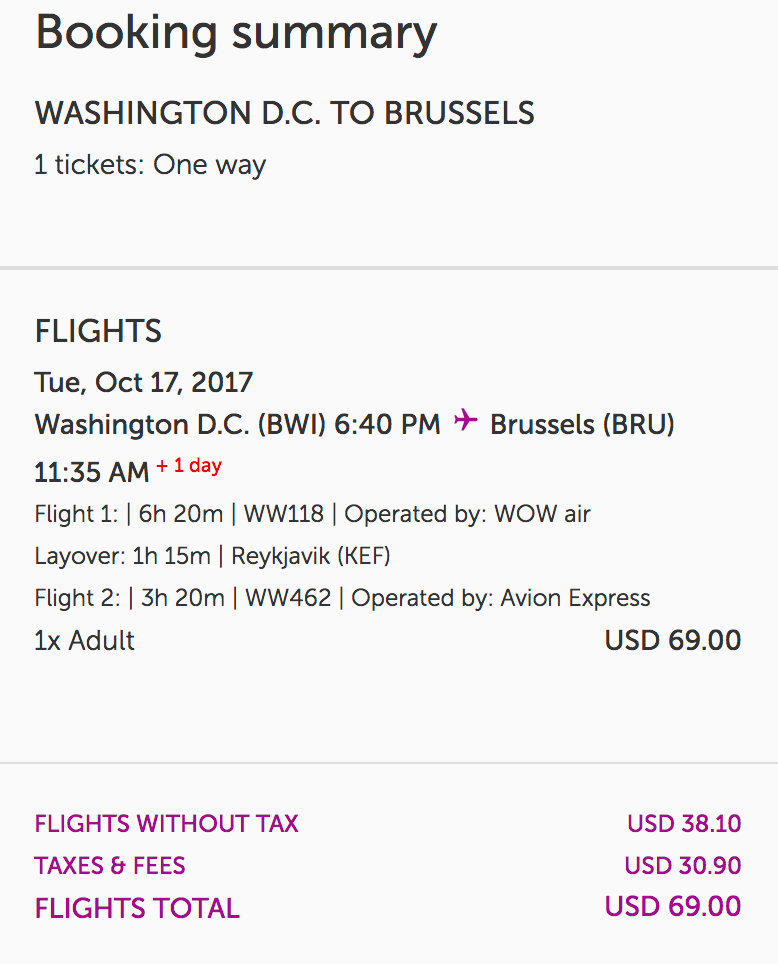Click the 11:35 AM arrival time
This screenshot has height=964, width=778.
tap(91, 470)
